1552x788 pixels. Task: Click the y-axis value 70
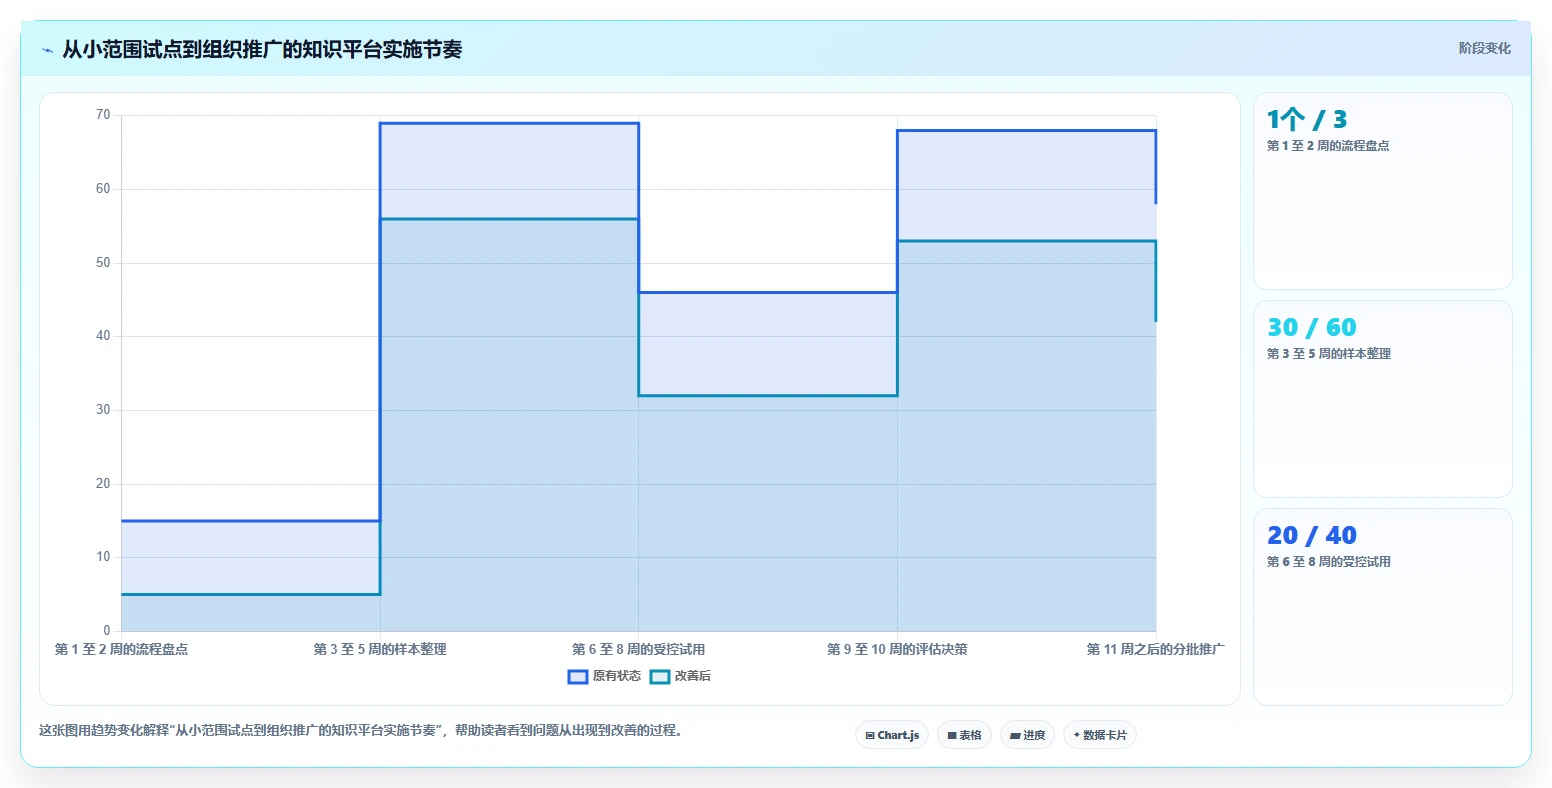click(x=103, y=115)
